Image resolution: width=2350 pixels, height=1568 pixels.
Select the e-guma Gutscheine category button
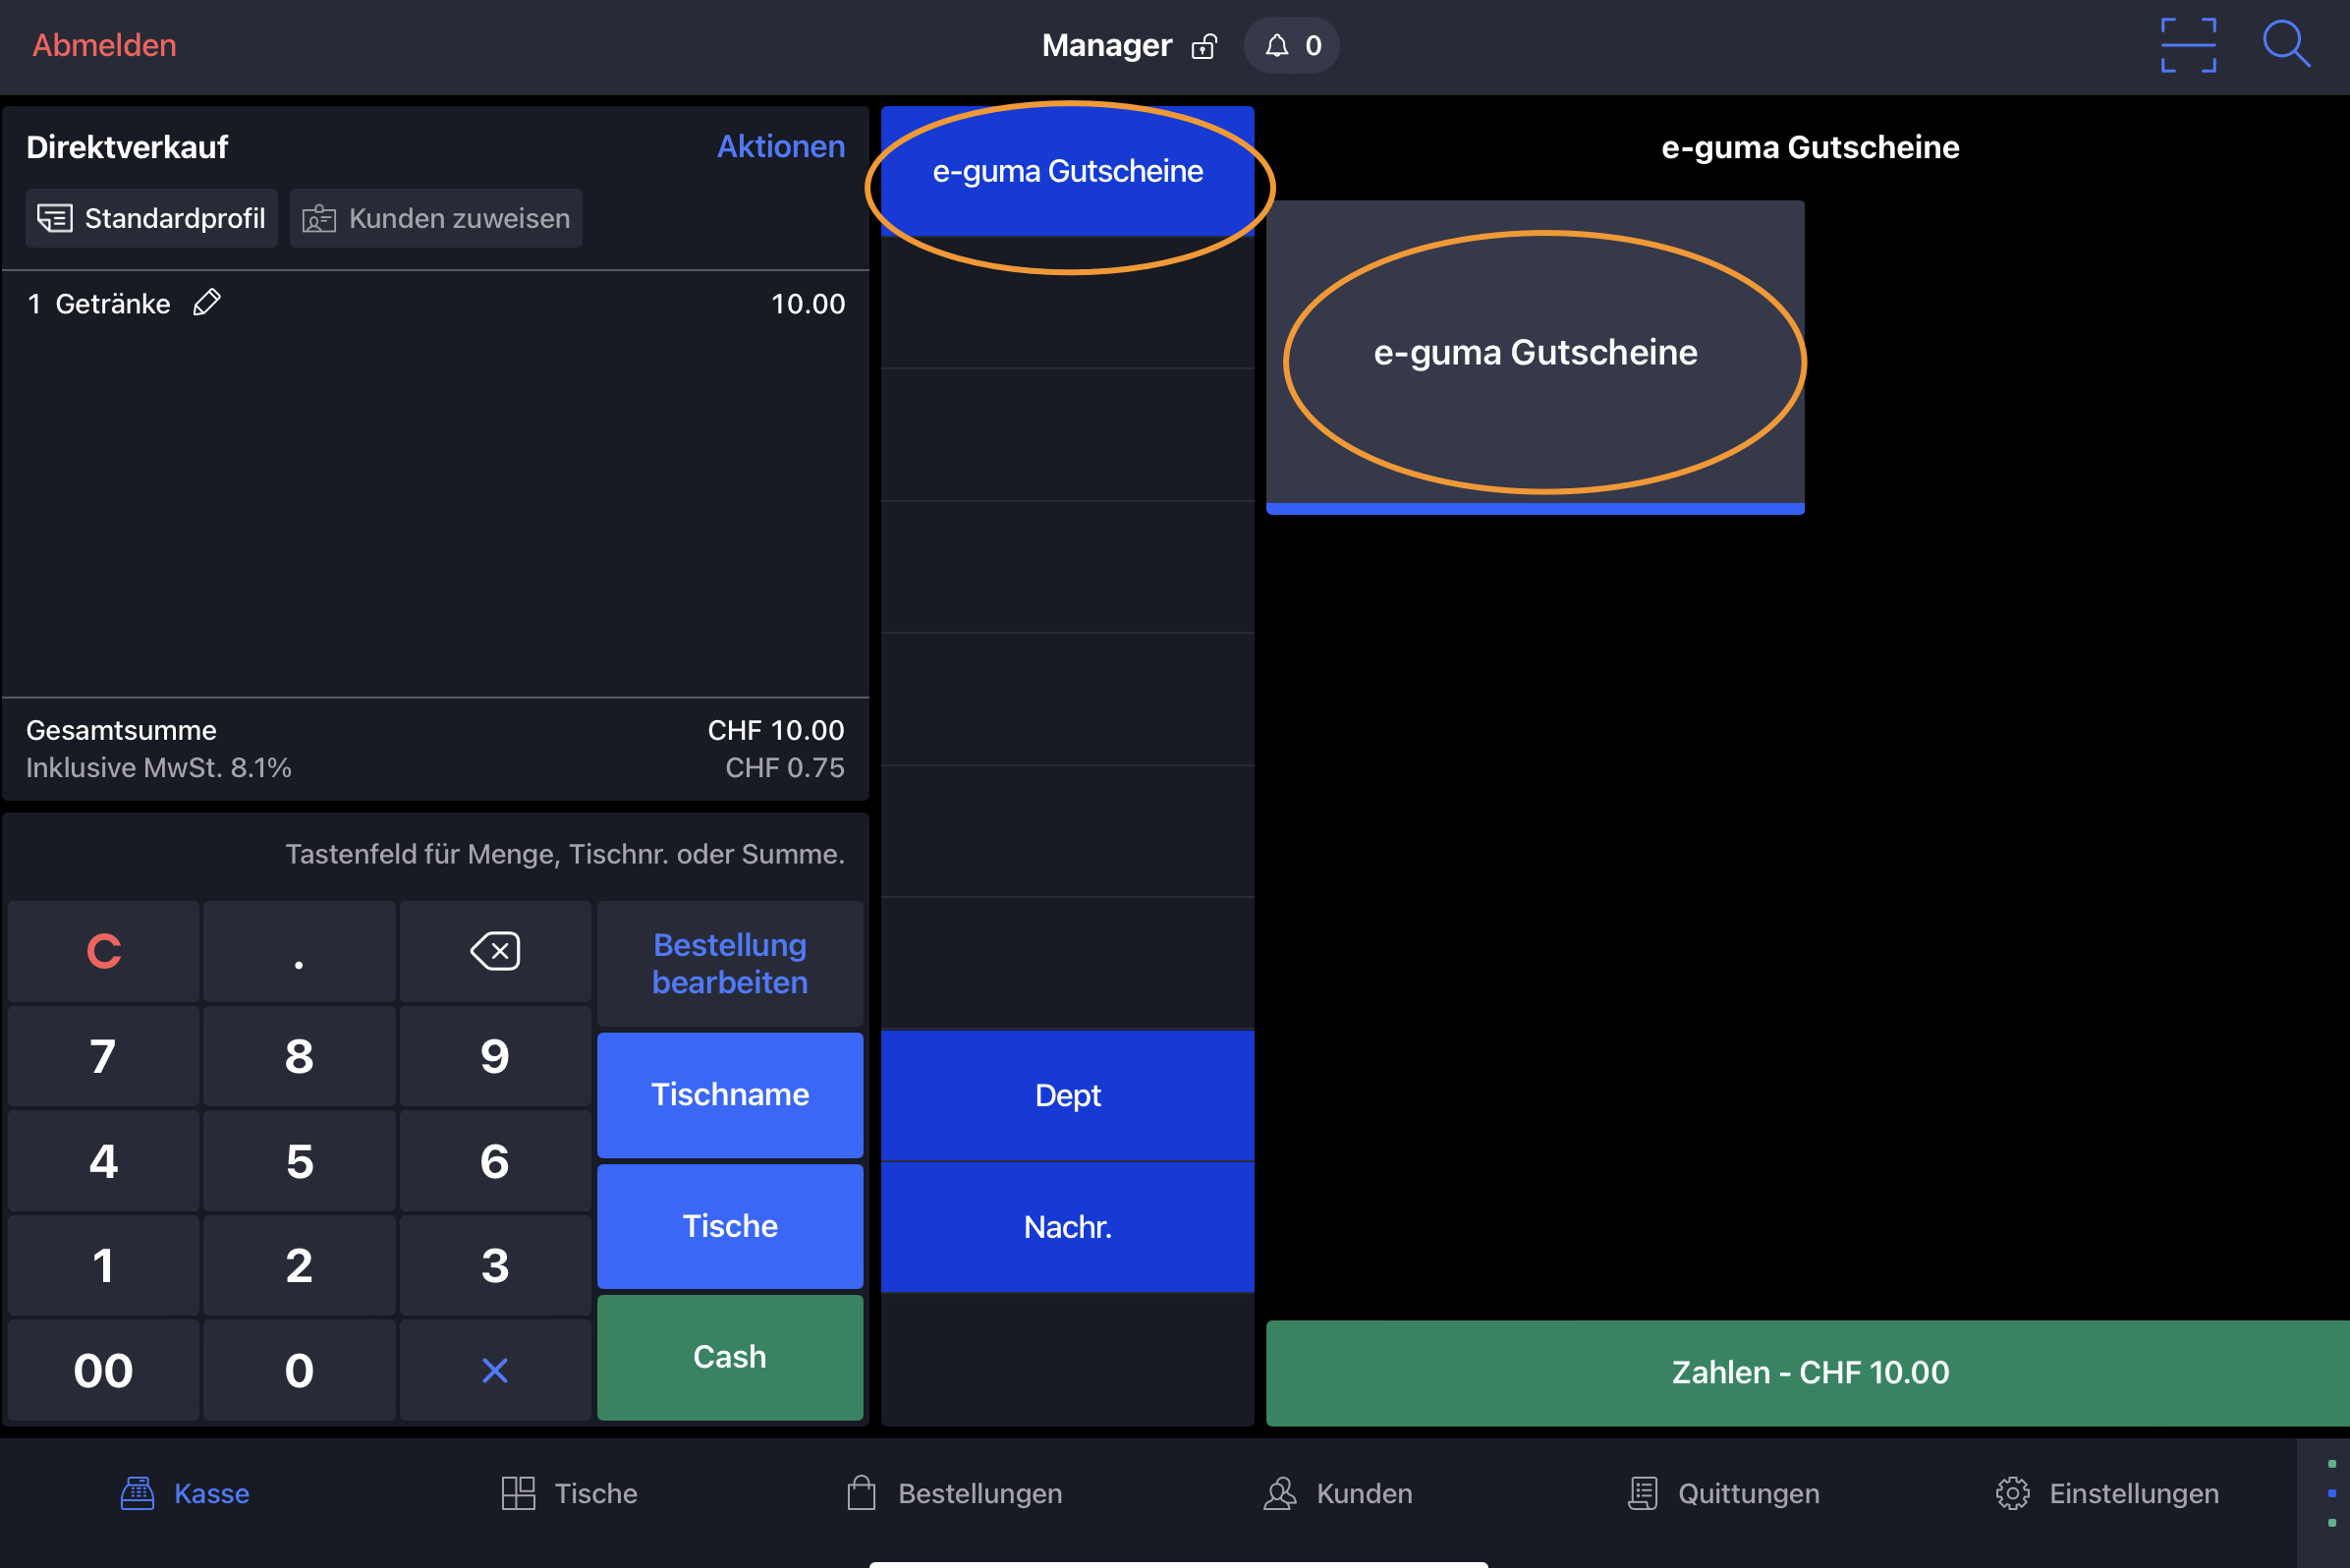[1068, 171]
